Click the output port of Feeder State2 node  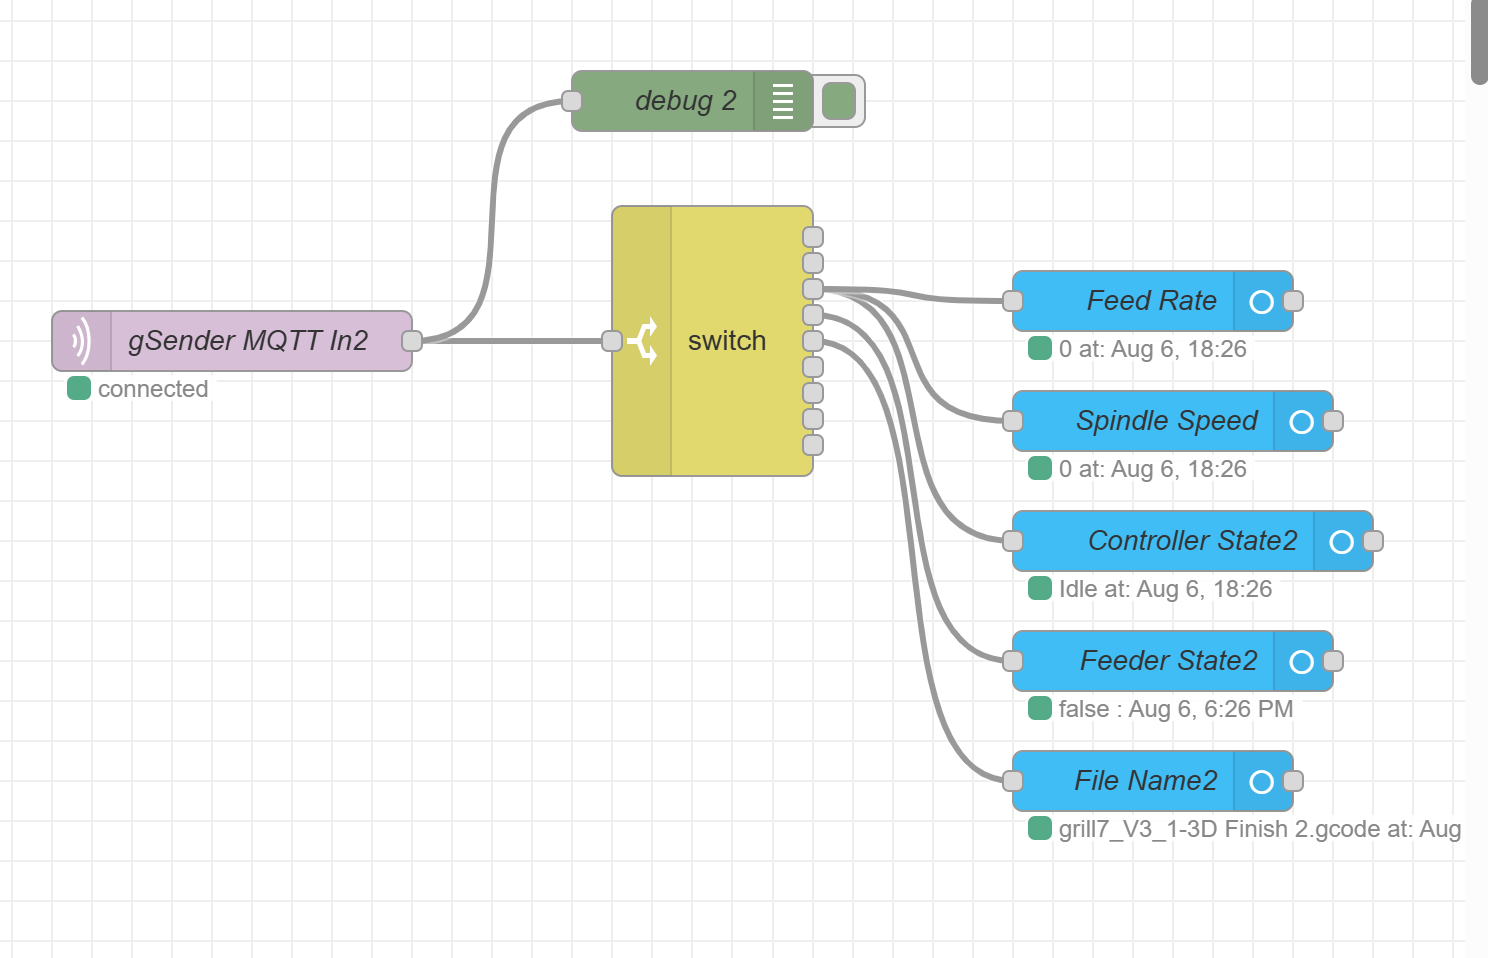(x=1333, y=661)
